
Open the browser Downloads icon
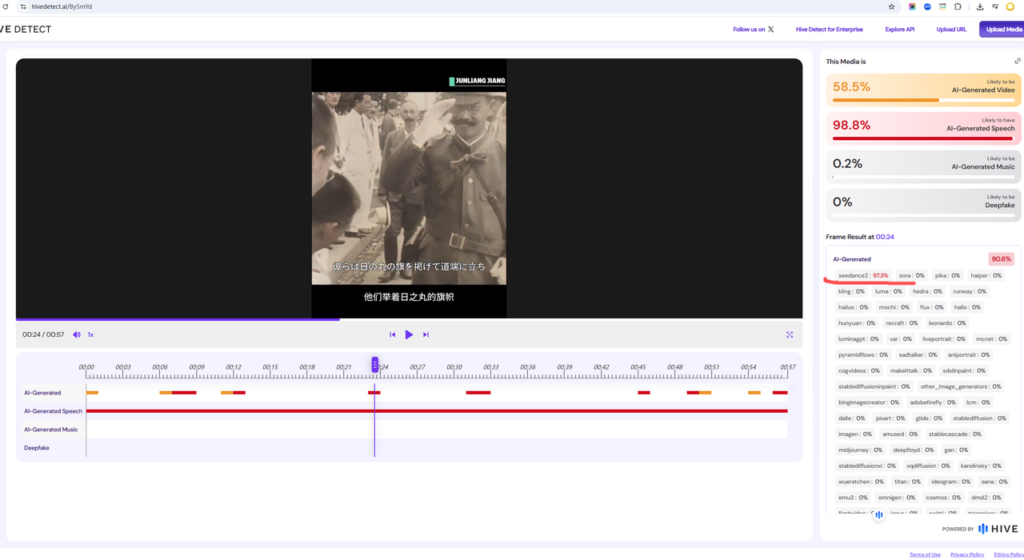980,7
